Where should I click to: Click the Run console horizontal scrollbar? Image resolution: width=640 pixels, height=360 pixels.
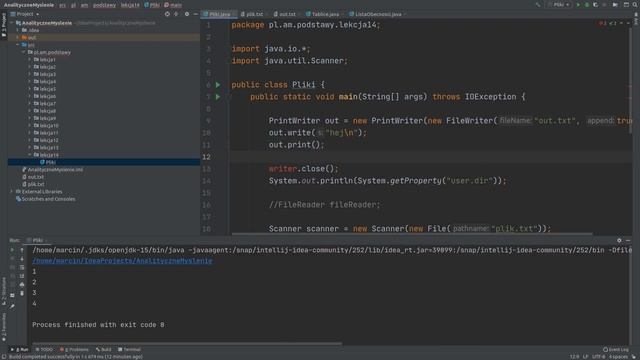coord(187,344)
